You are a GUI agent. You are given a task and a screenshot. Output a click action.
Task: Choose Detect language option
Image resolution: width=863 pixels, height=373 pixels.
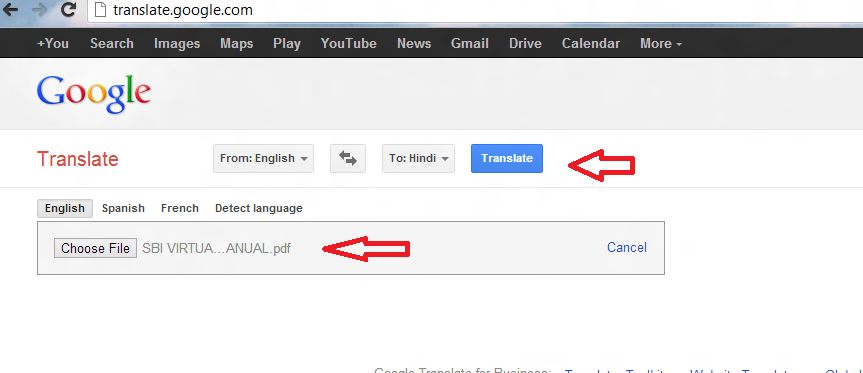(x=259, y=209)
